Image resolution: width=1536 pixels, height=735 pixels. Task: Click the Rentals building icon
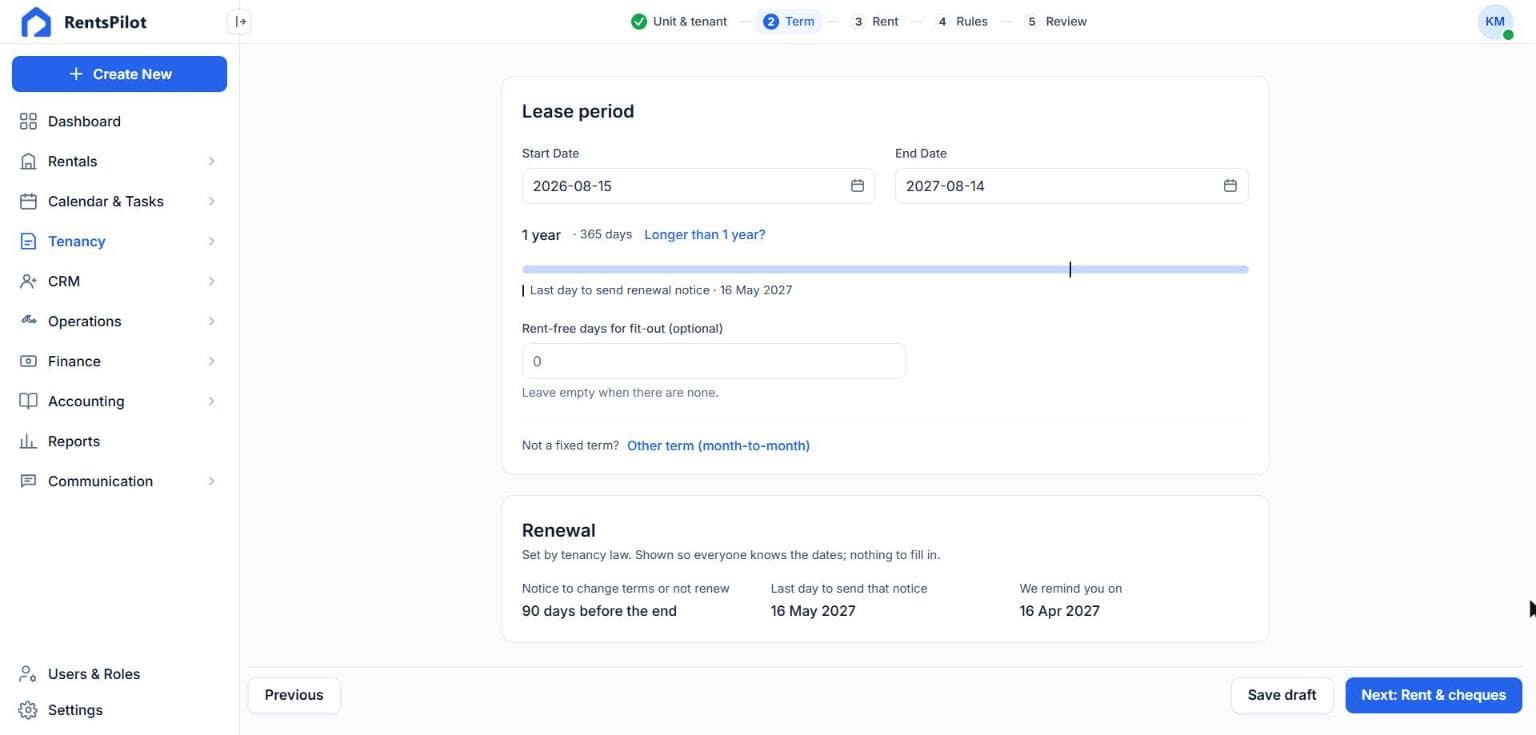[x=28, y=161]
